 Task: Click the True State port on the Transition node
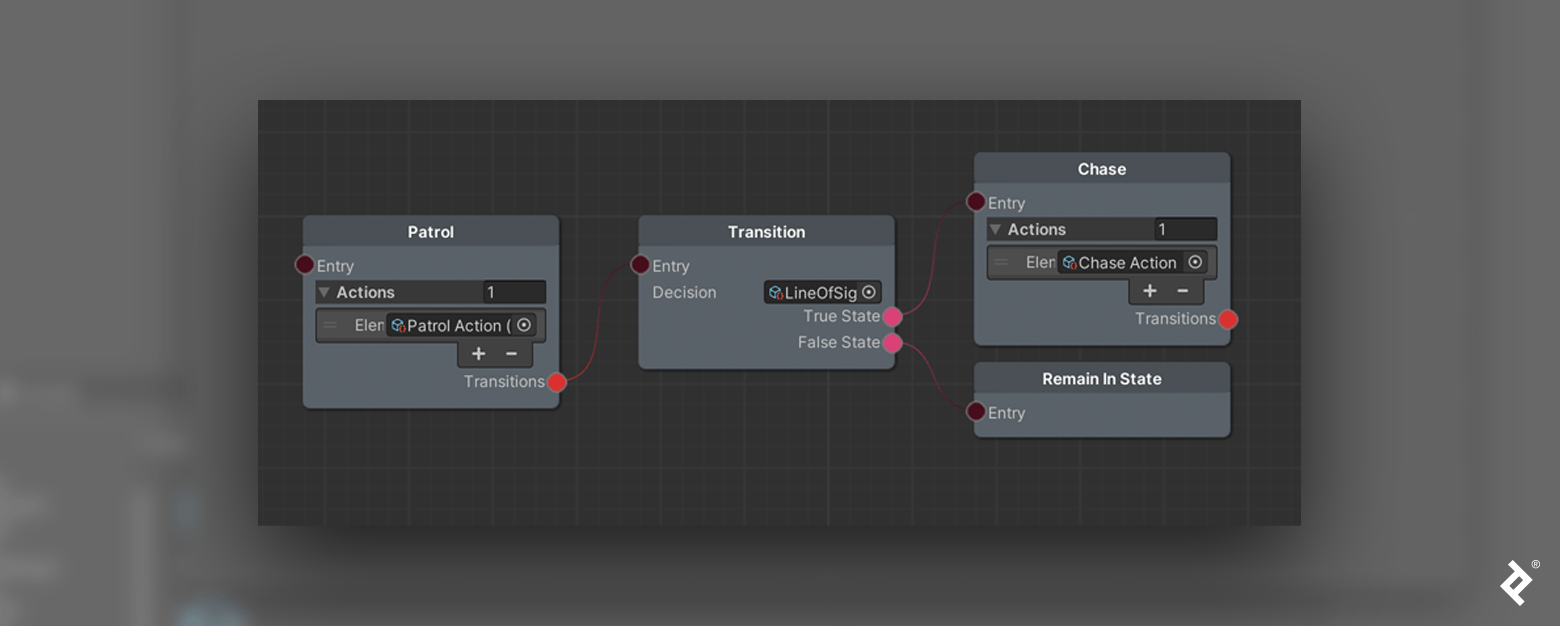click(893, 316)
